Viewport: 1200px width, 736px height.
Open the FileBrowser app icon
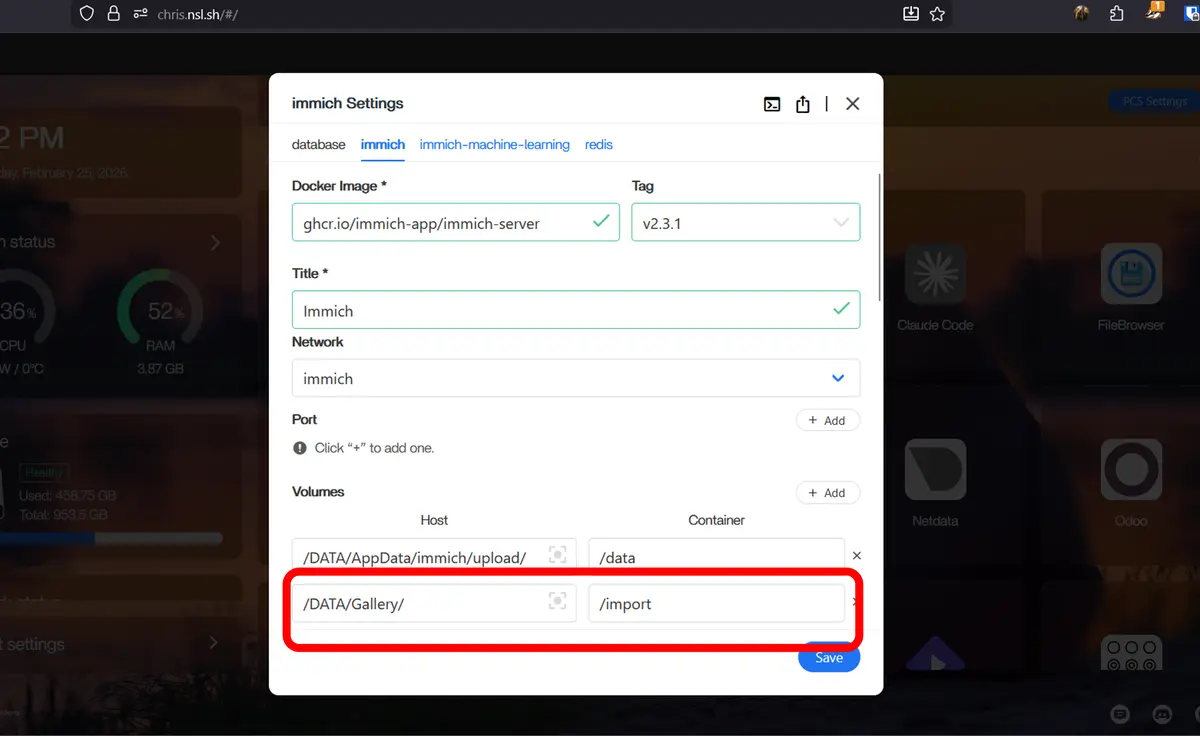[1130, 274]
